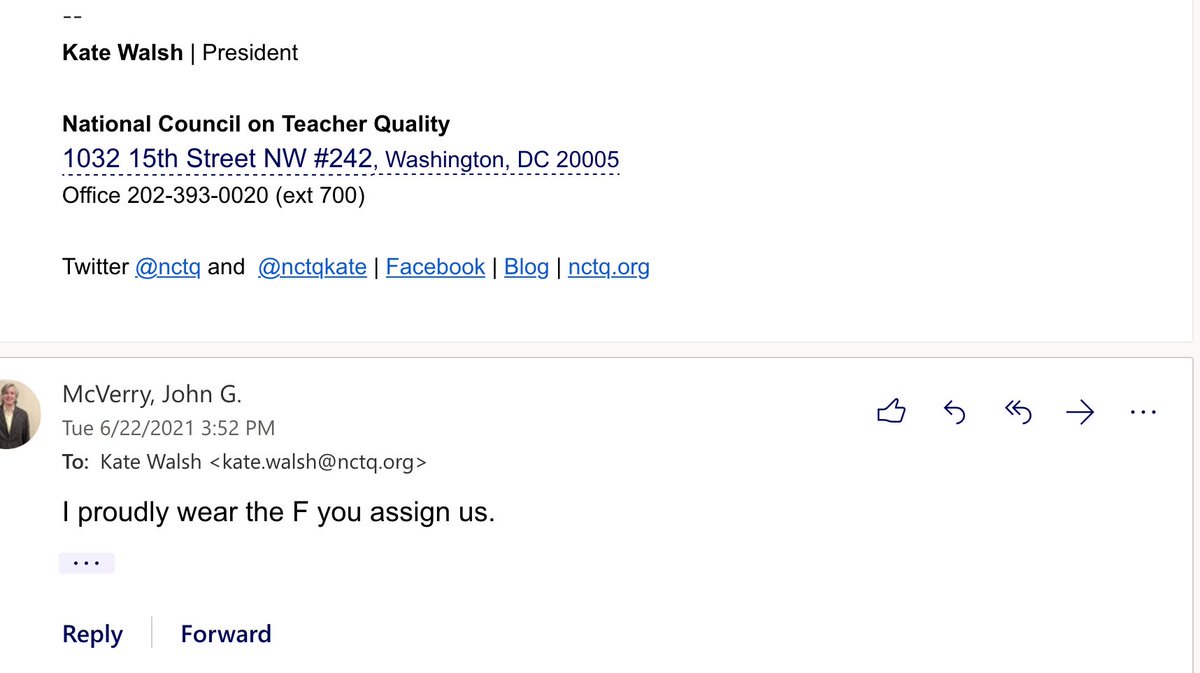Click the Tue 6/22/2021 3:52 PM timestamp
This screenshot has height=673, width=1200.
[x=168, y=428]
